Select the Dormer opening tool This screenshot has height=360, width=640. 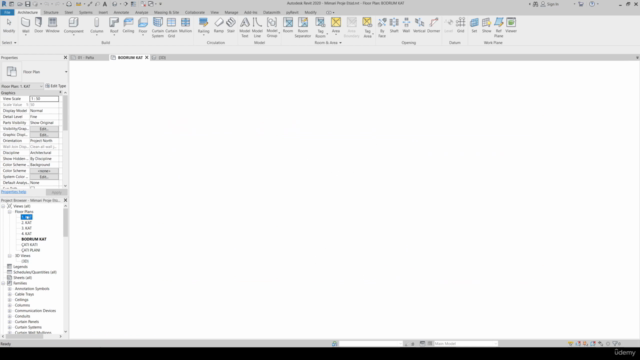tap(433, 25)
